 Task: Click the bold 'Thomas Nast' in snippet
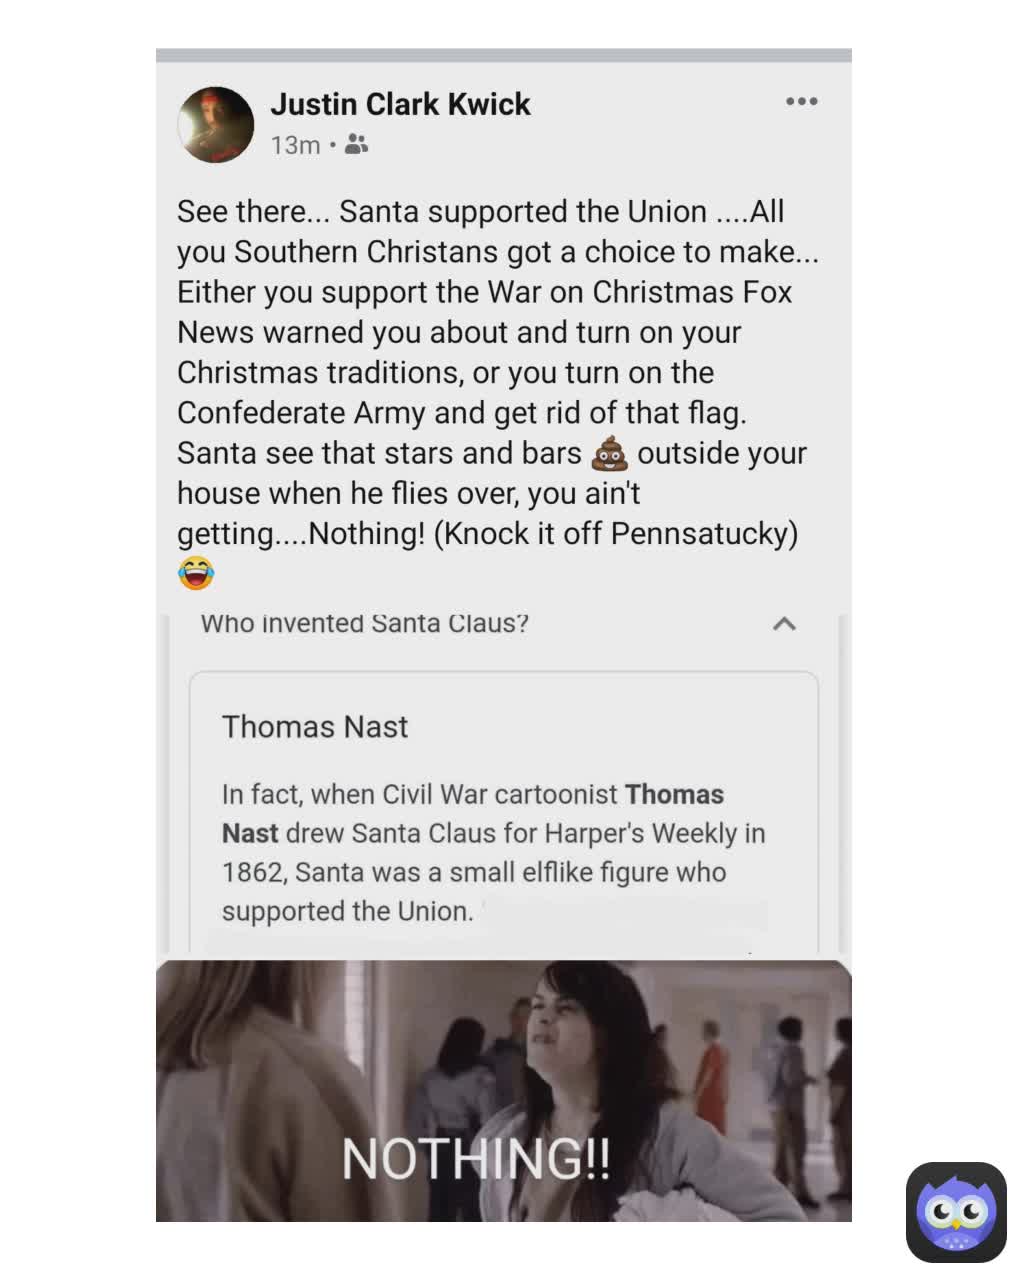473,814
